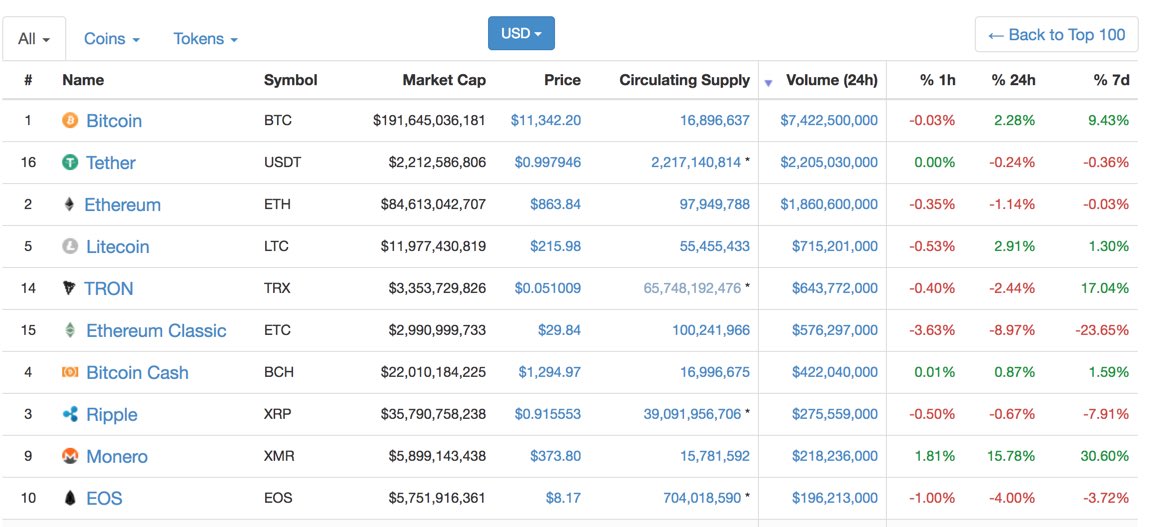Click the Ripple blue logo icon
1164x527 pixels.
click(x=70, y=414)
